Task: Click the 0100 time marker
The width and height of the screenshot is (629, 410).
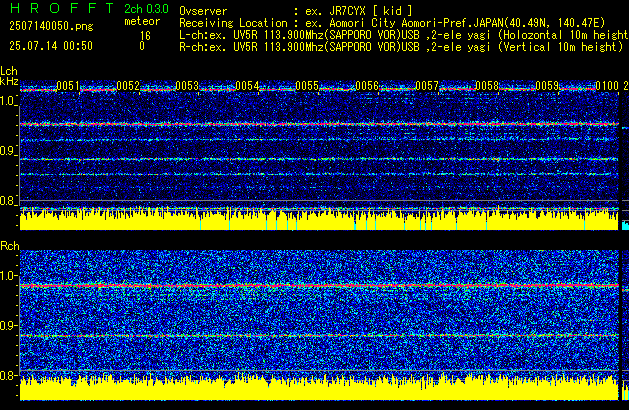Action: click(607, 86)
